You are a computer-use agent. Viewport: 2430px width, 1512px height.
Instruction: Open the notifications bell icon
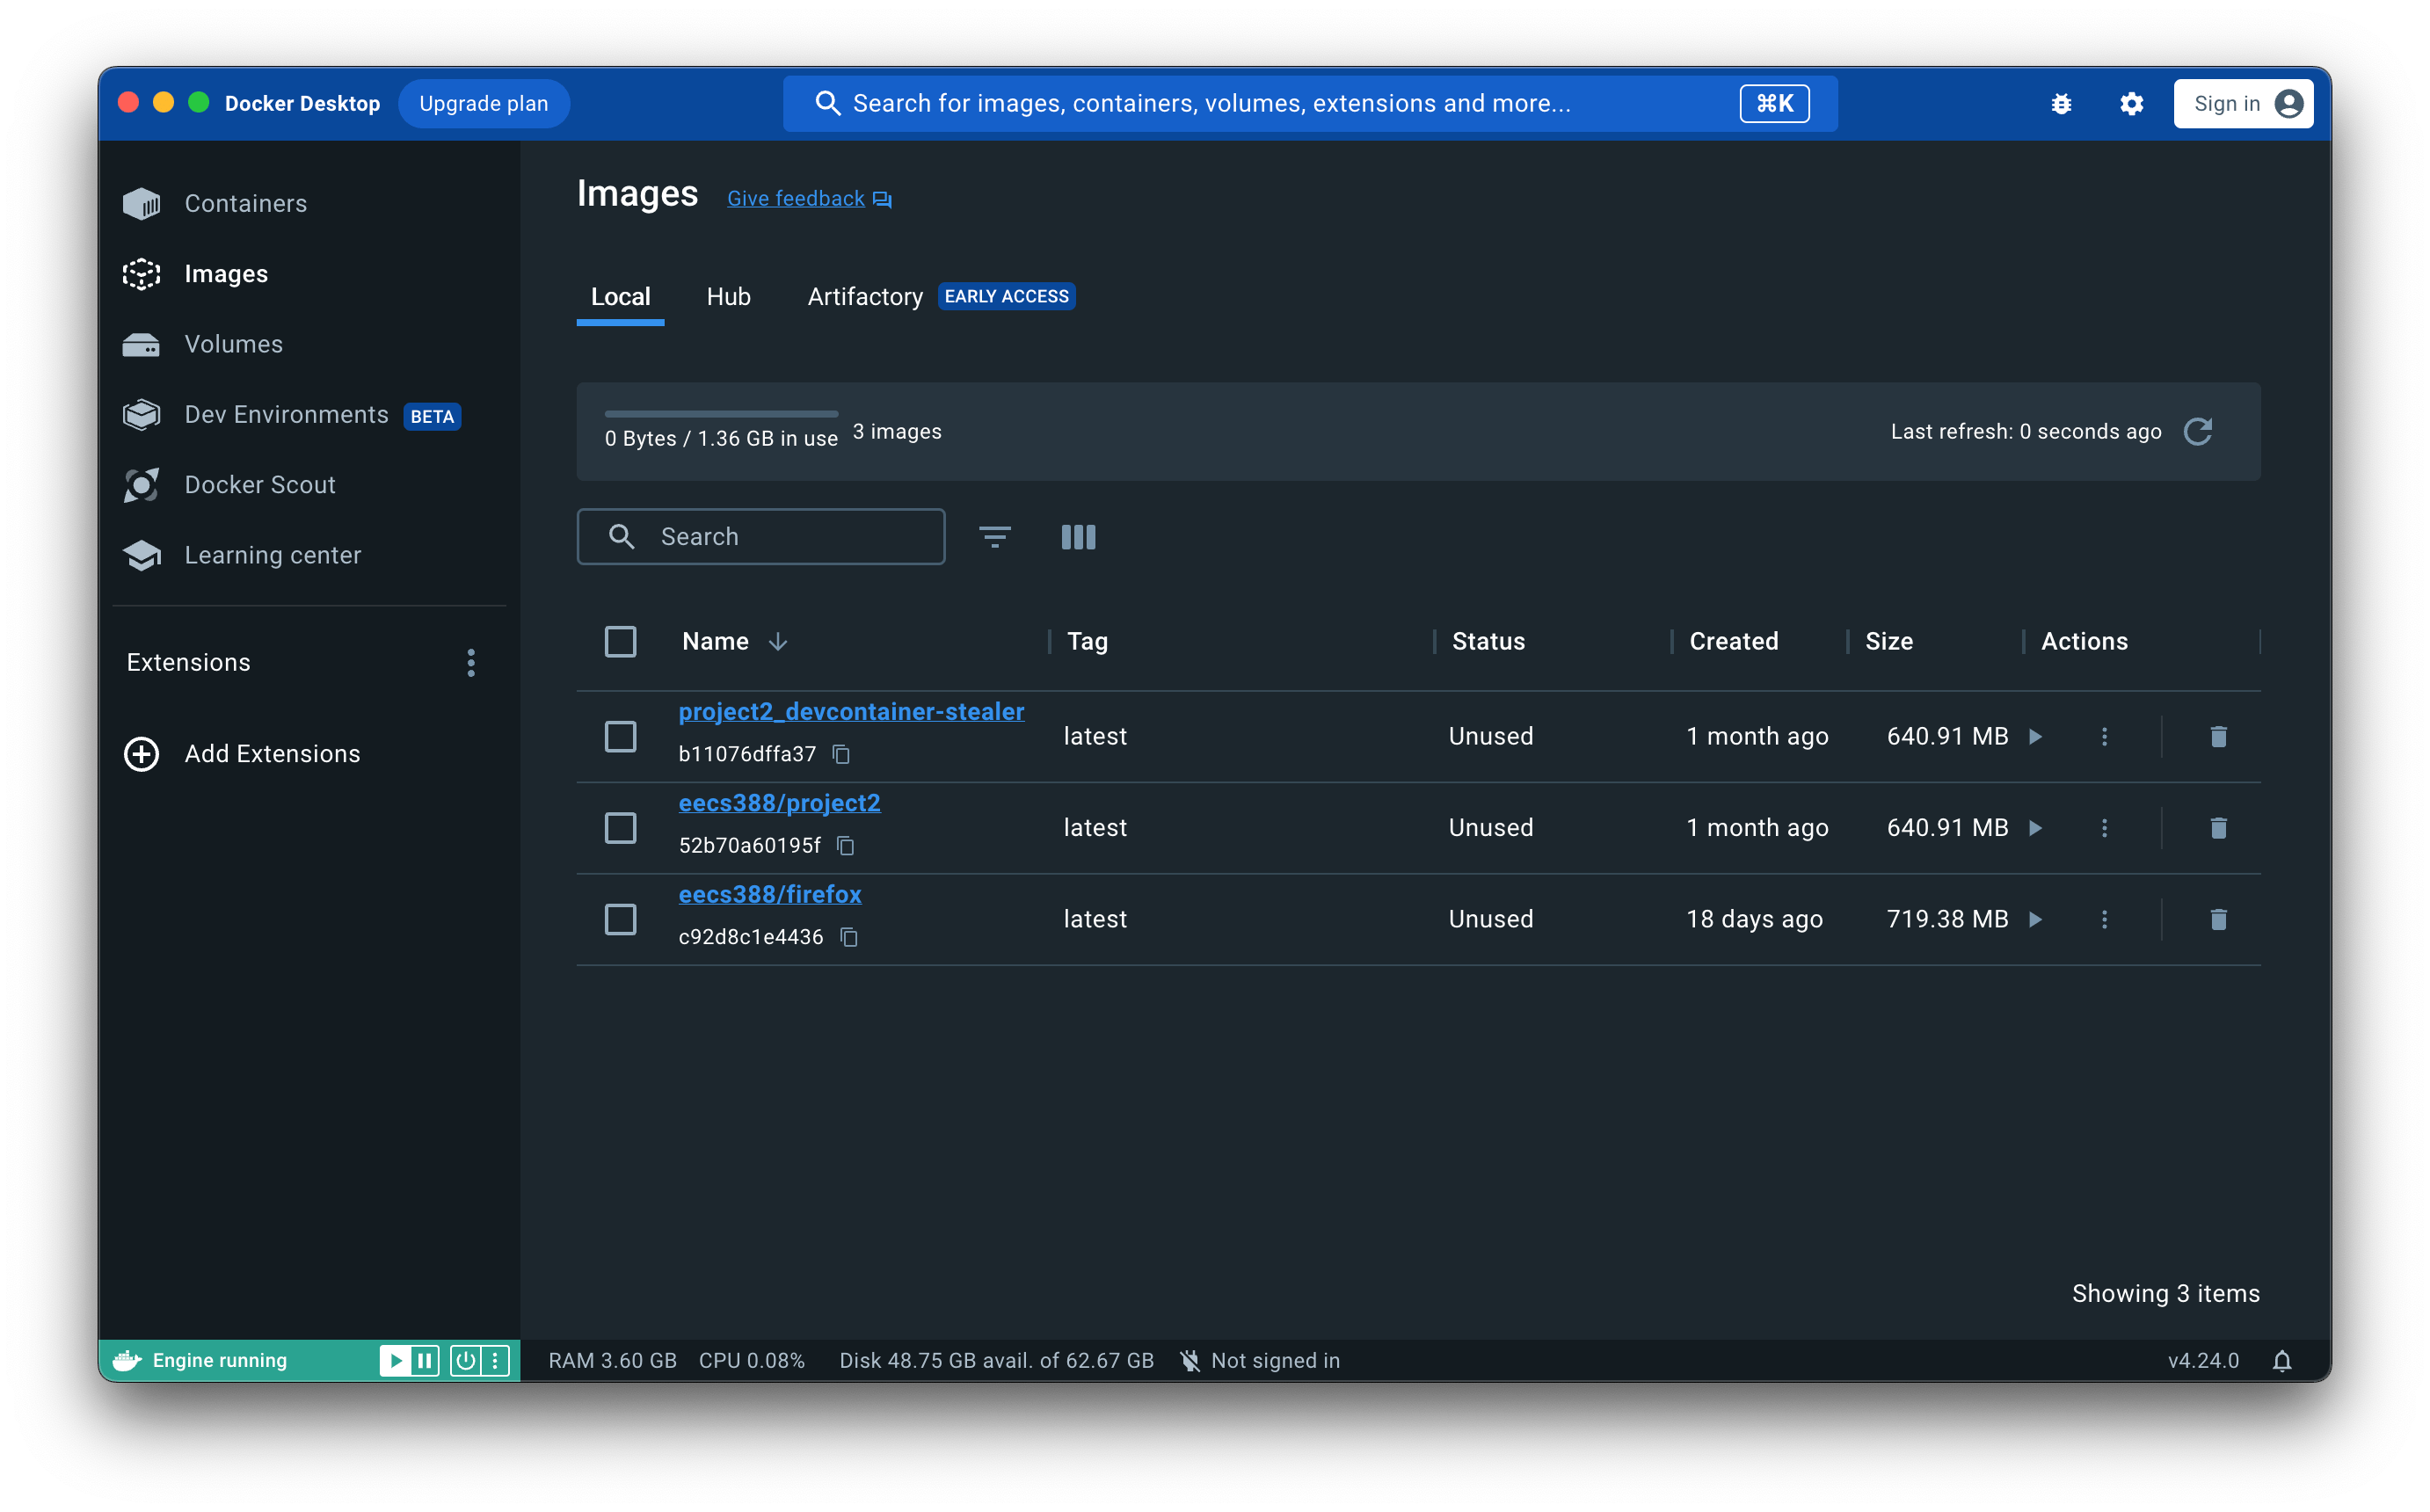point(2281,1361)
